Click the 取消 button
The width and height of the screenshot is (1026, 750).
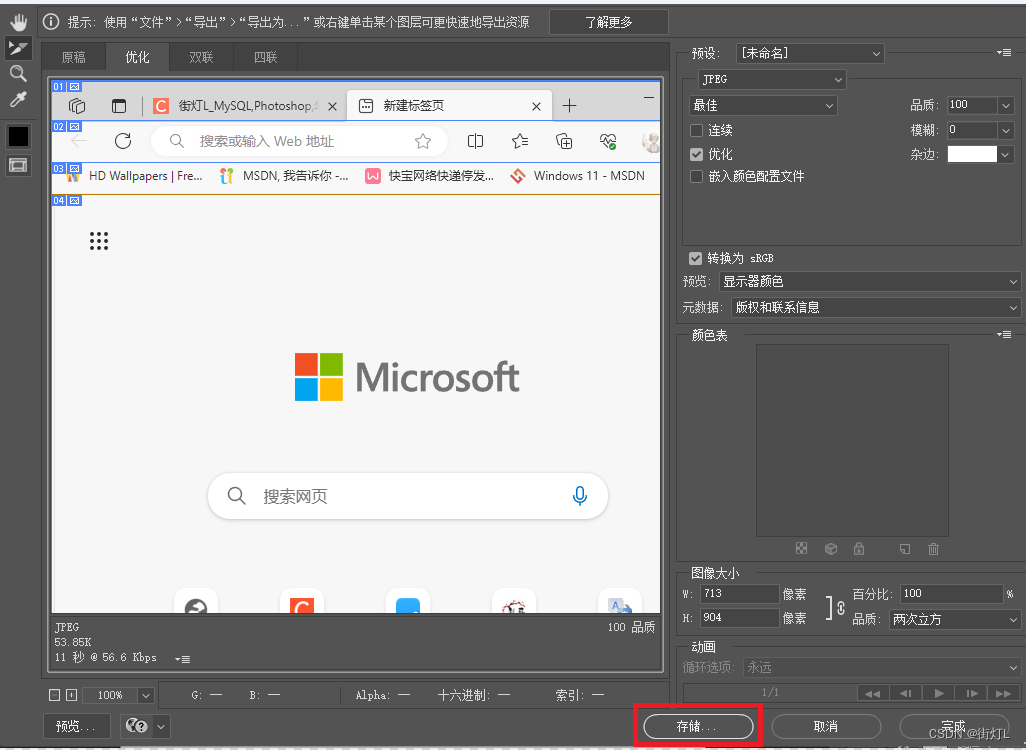[x=826, y=726]
